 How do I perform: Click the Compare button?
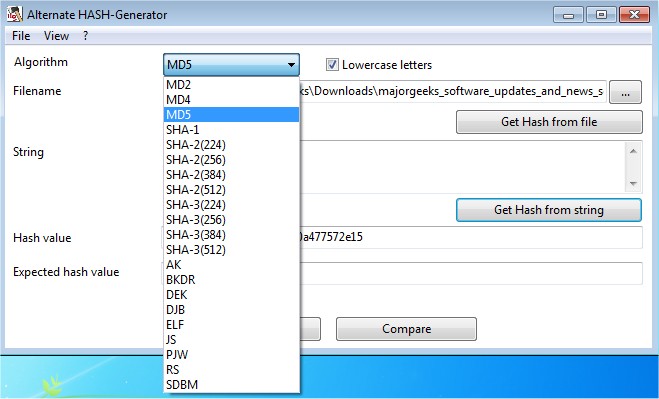click(406, 329)
